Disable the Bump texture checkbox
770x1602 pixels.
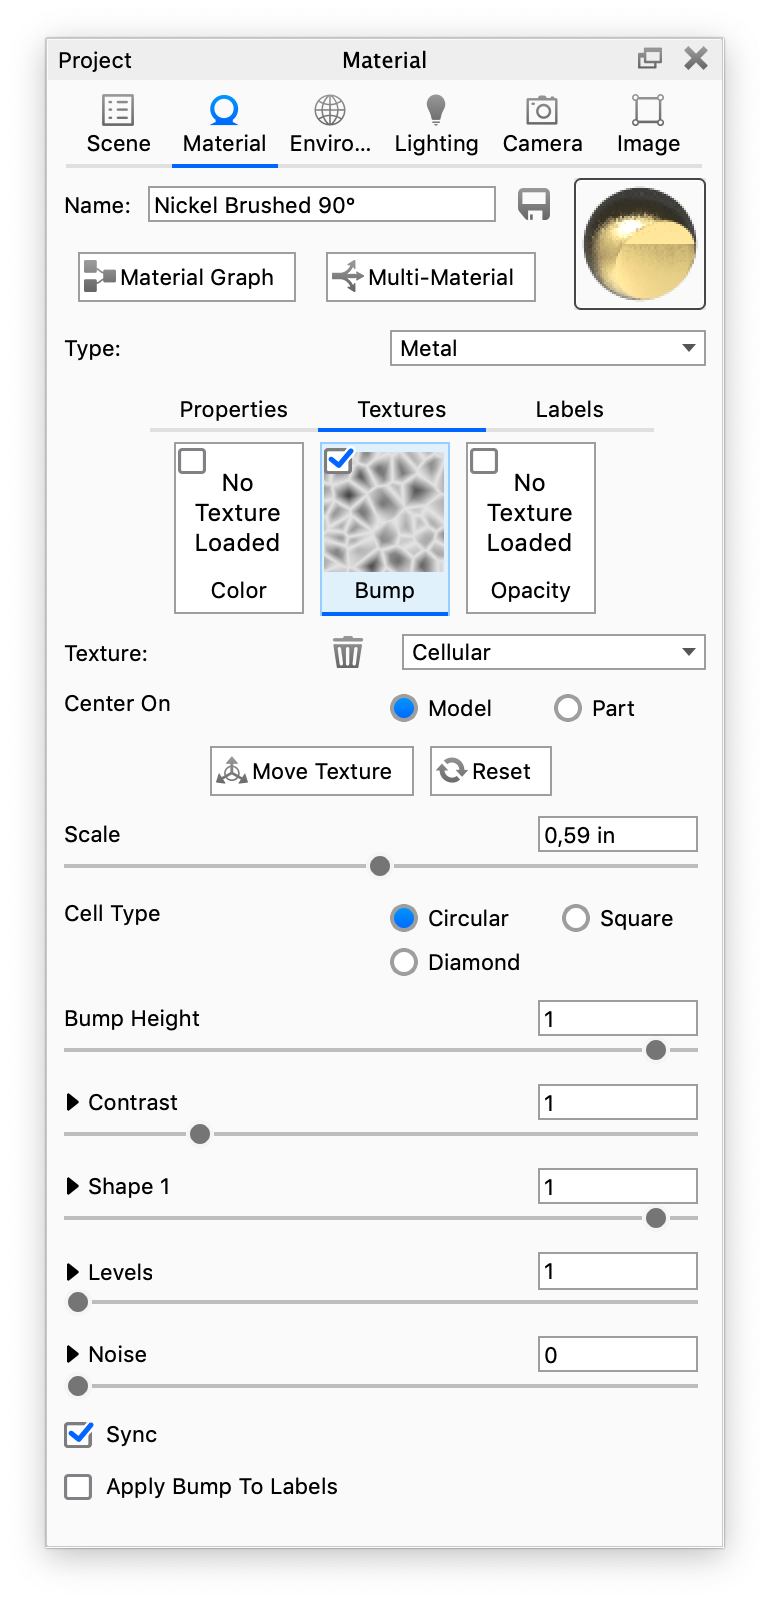[340, 461]
